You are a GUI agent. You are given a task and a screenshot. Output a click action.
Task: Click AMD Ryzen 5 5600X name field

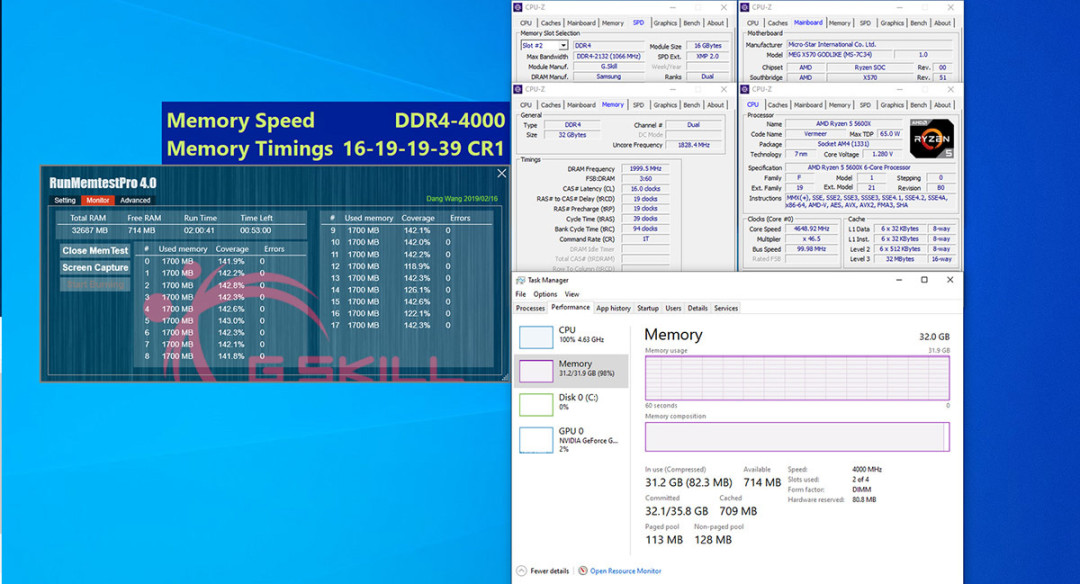843,124
